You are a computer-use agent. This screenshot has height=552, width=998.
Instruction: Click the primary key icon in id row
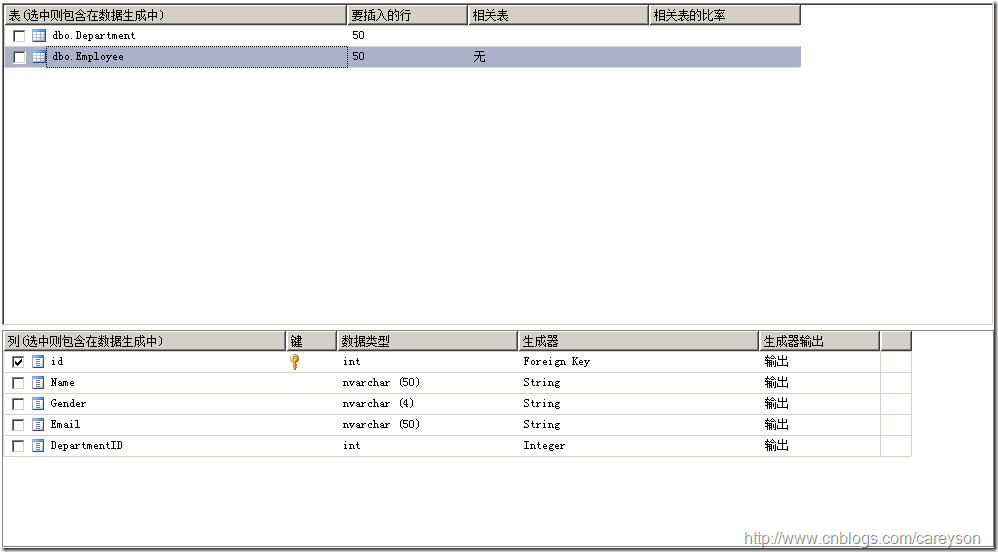(295, 362)
